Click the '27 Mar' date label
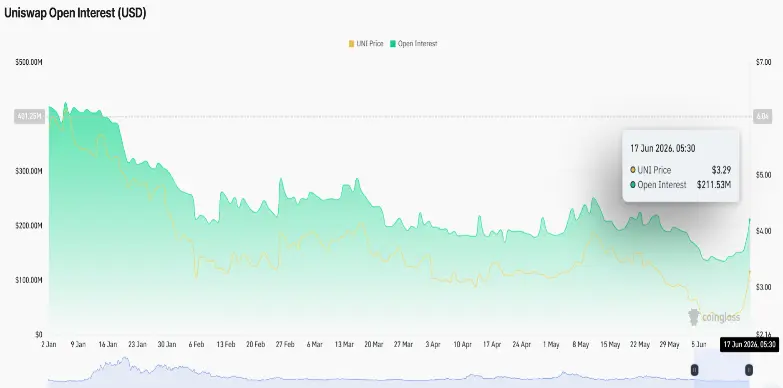783x388 pixels. point(403,345)
